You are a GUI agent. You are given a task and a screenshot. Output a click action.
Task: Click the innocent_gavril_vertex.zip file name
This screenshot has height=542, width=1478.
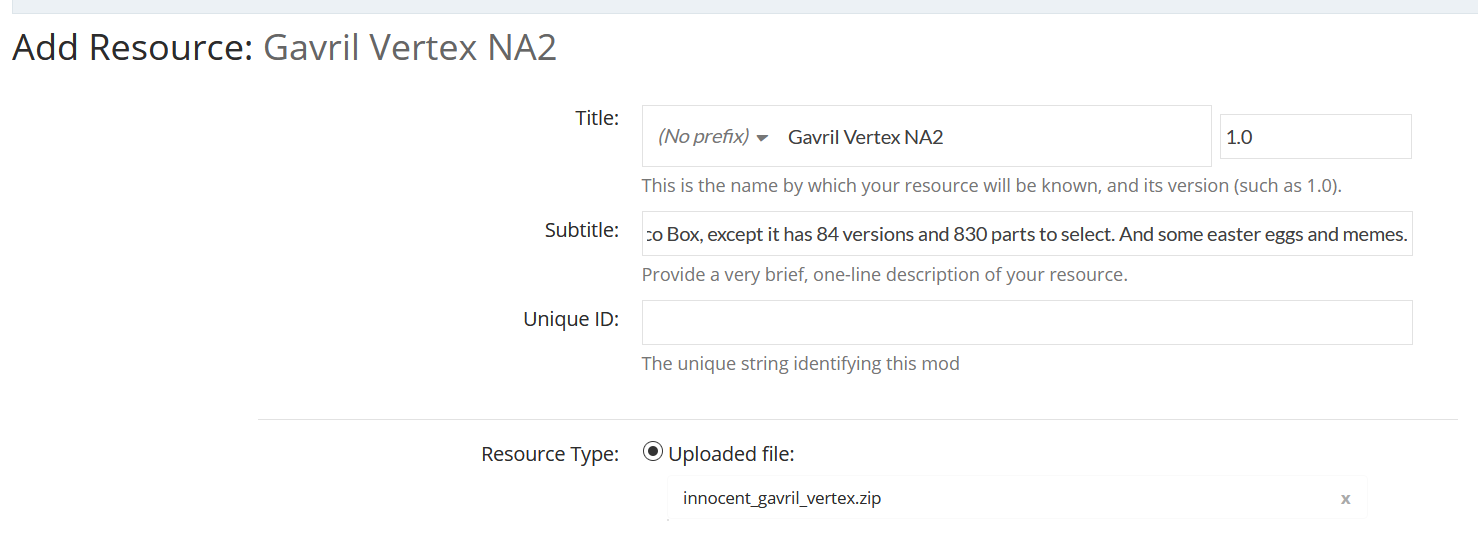782,498
